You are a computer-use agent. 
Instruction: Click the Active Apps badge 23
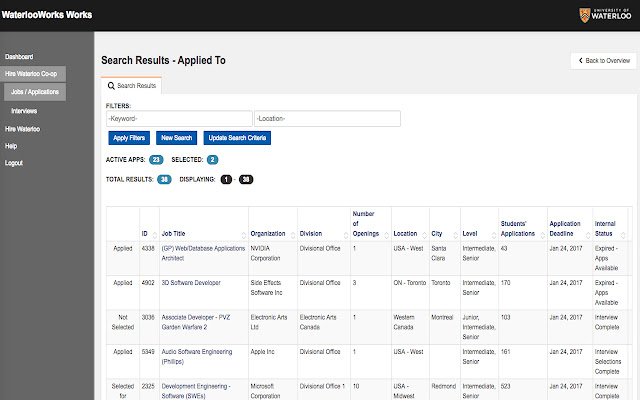click(156, 160)
